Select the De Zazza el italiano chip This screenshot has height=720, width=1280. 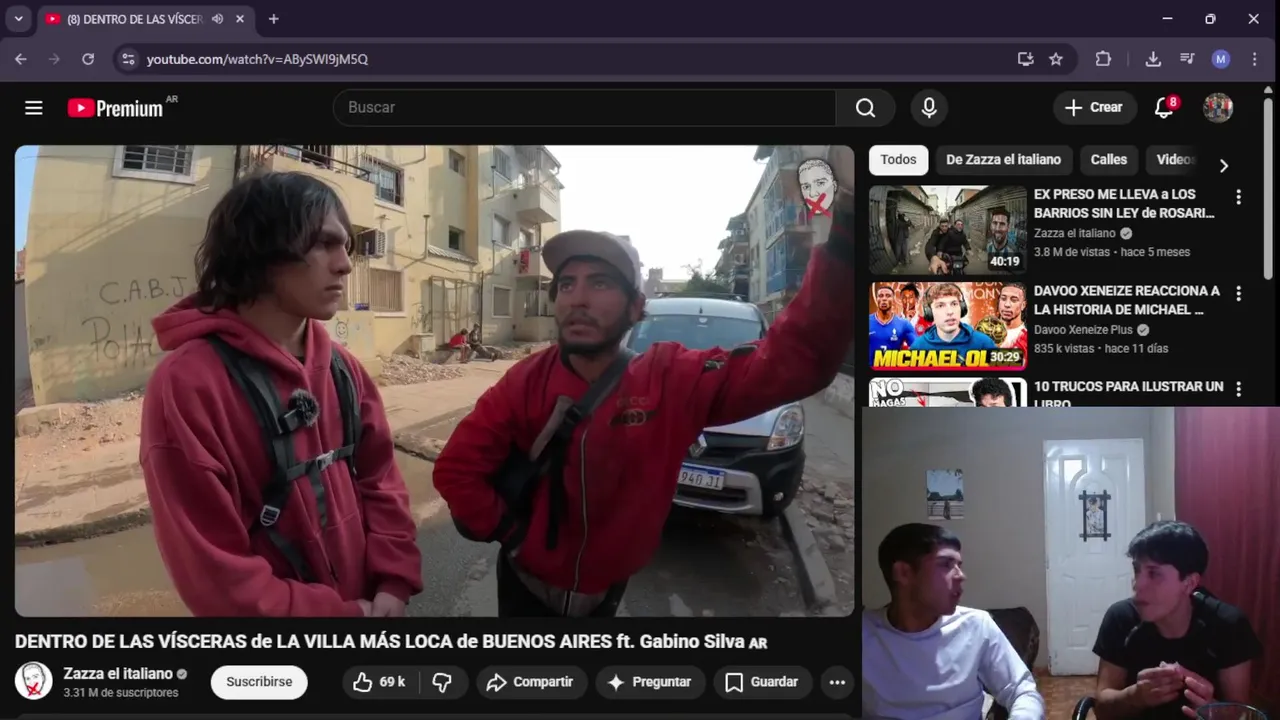coord(1003,160)
